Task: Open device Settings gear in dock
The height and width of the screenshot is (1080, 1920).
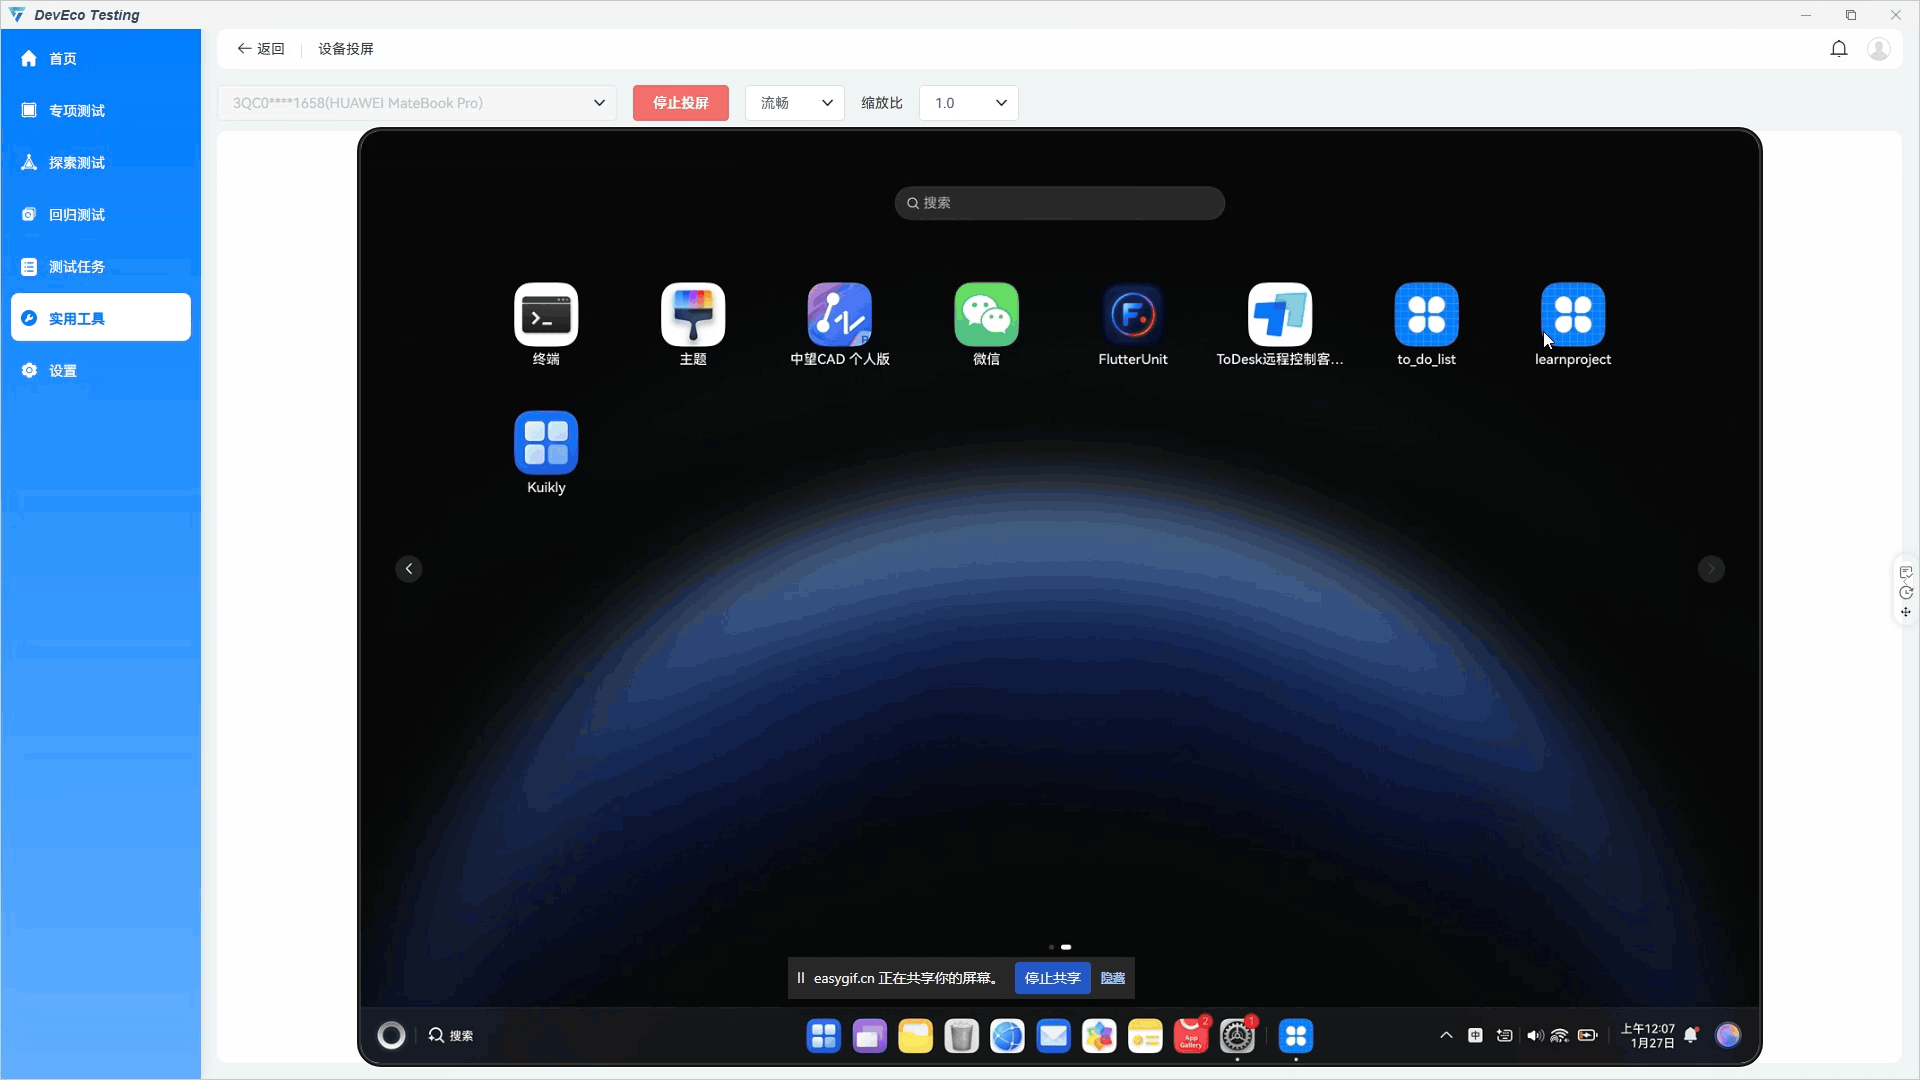Action: tap(1237, 1036)
